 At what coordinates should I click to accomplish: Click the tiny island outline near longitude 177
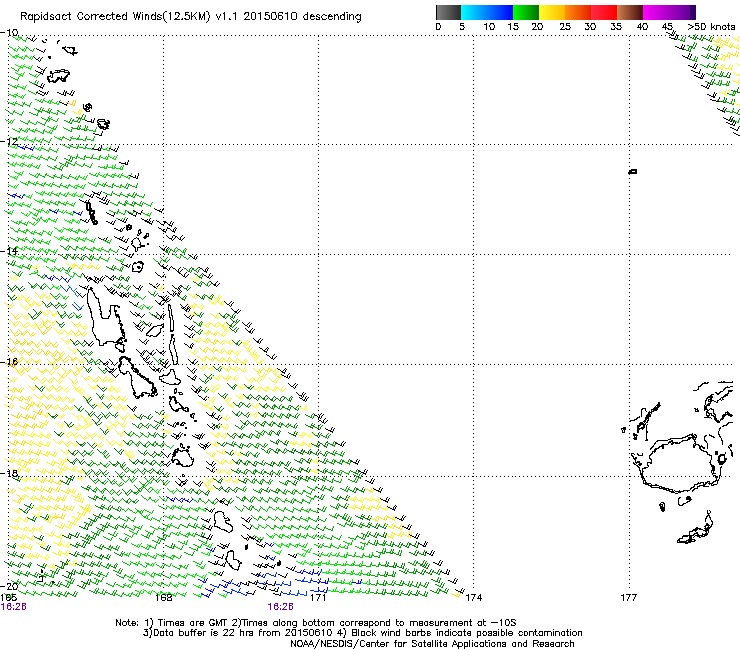point(633,171)
